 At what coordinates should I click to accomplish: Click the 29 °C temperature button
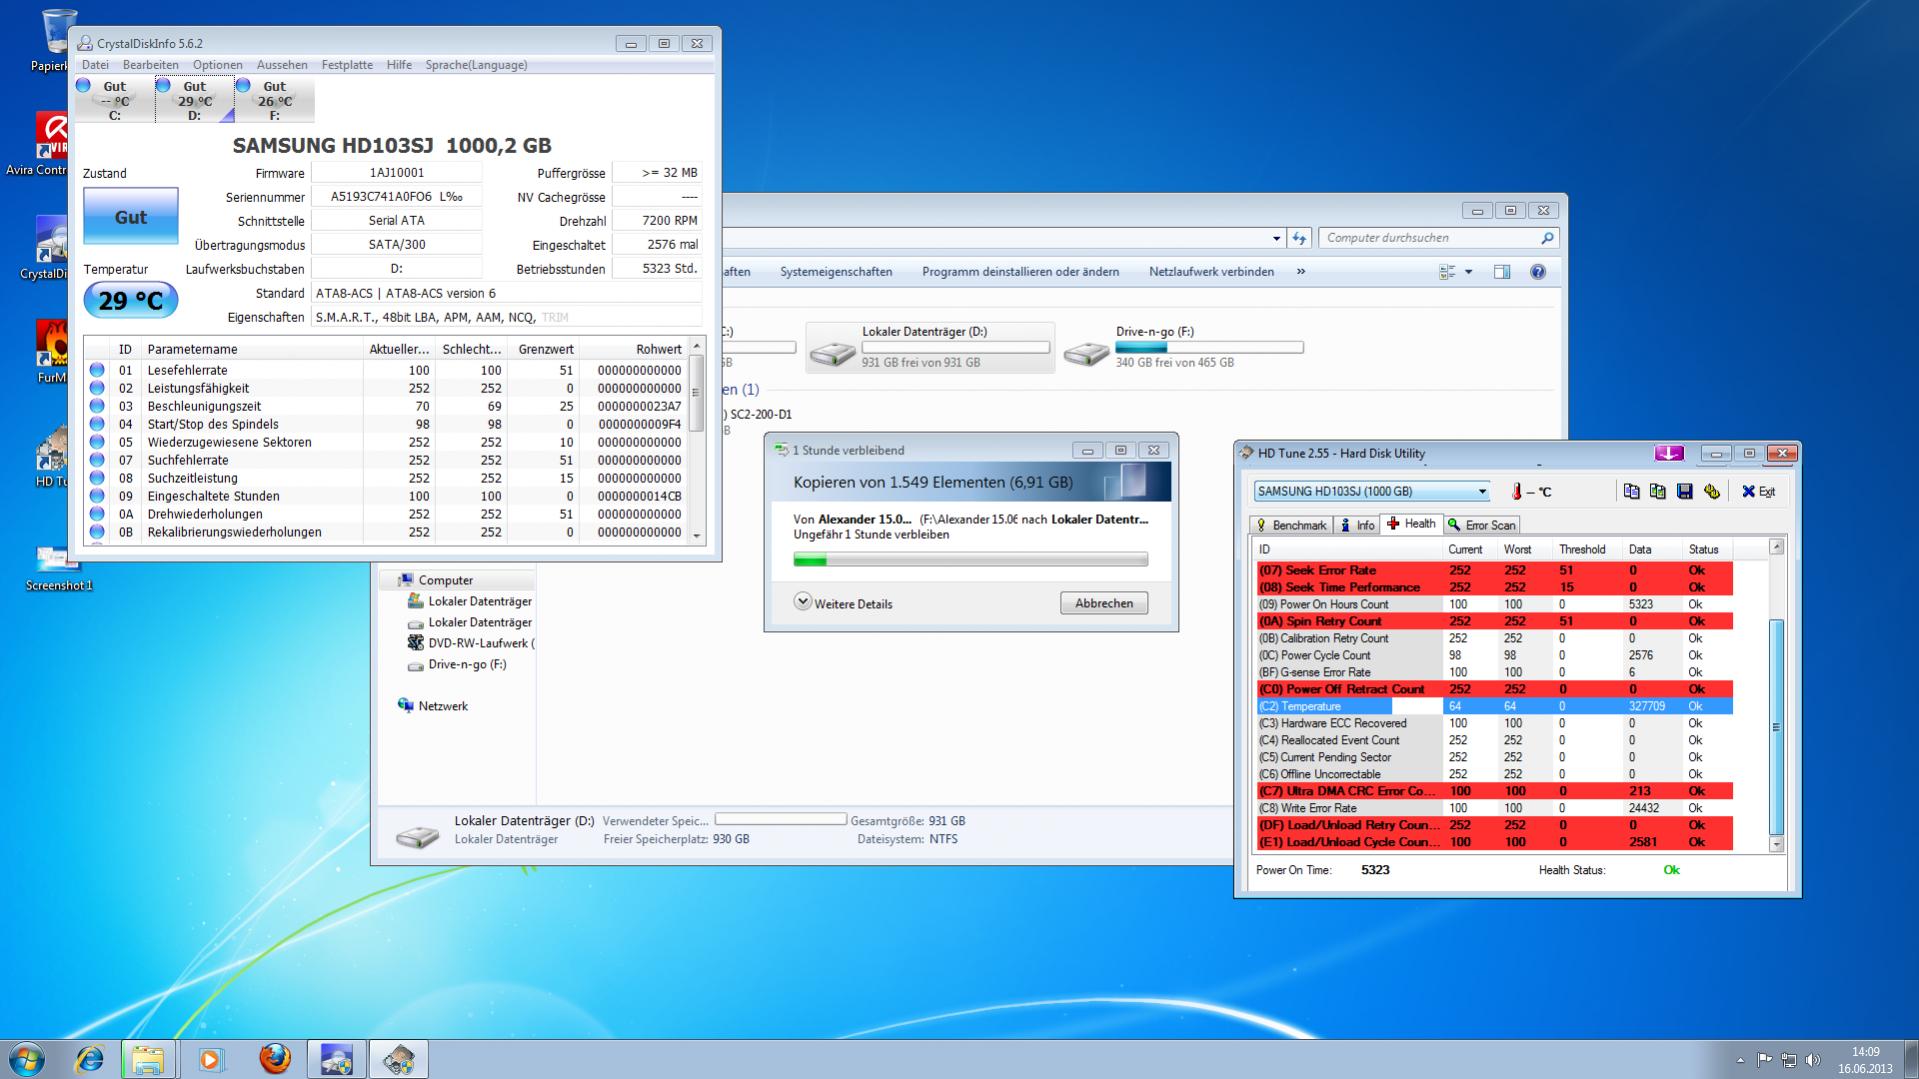[131, 300]
